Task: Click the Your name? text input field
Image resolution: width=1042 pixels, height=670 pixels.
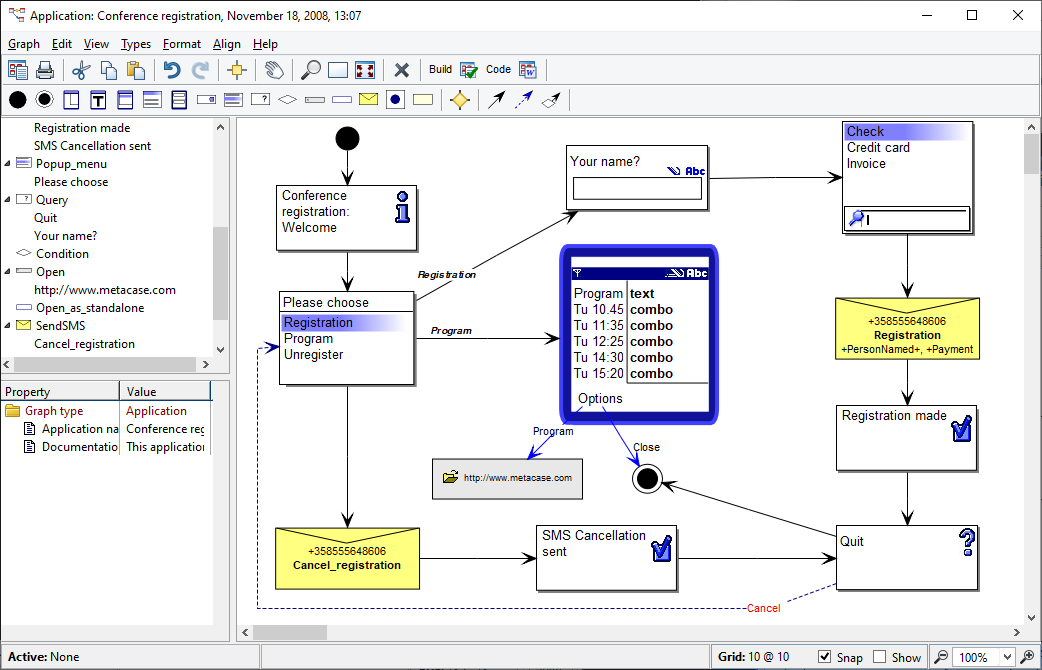Action: (x=636, y=189)
